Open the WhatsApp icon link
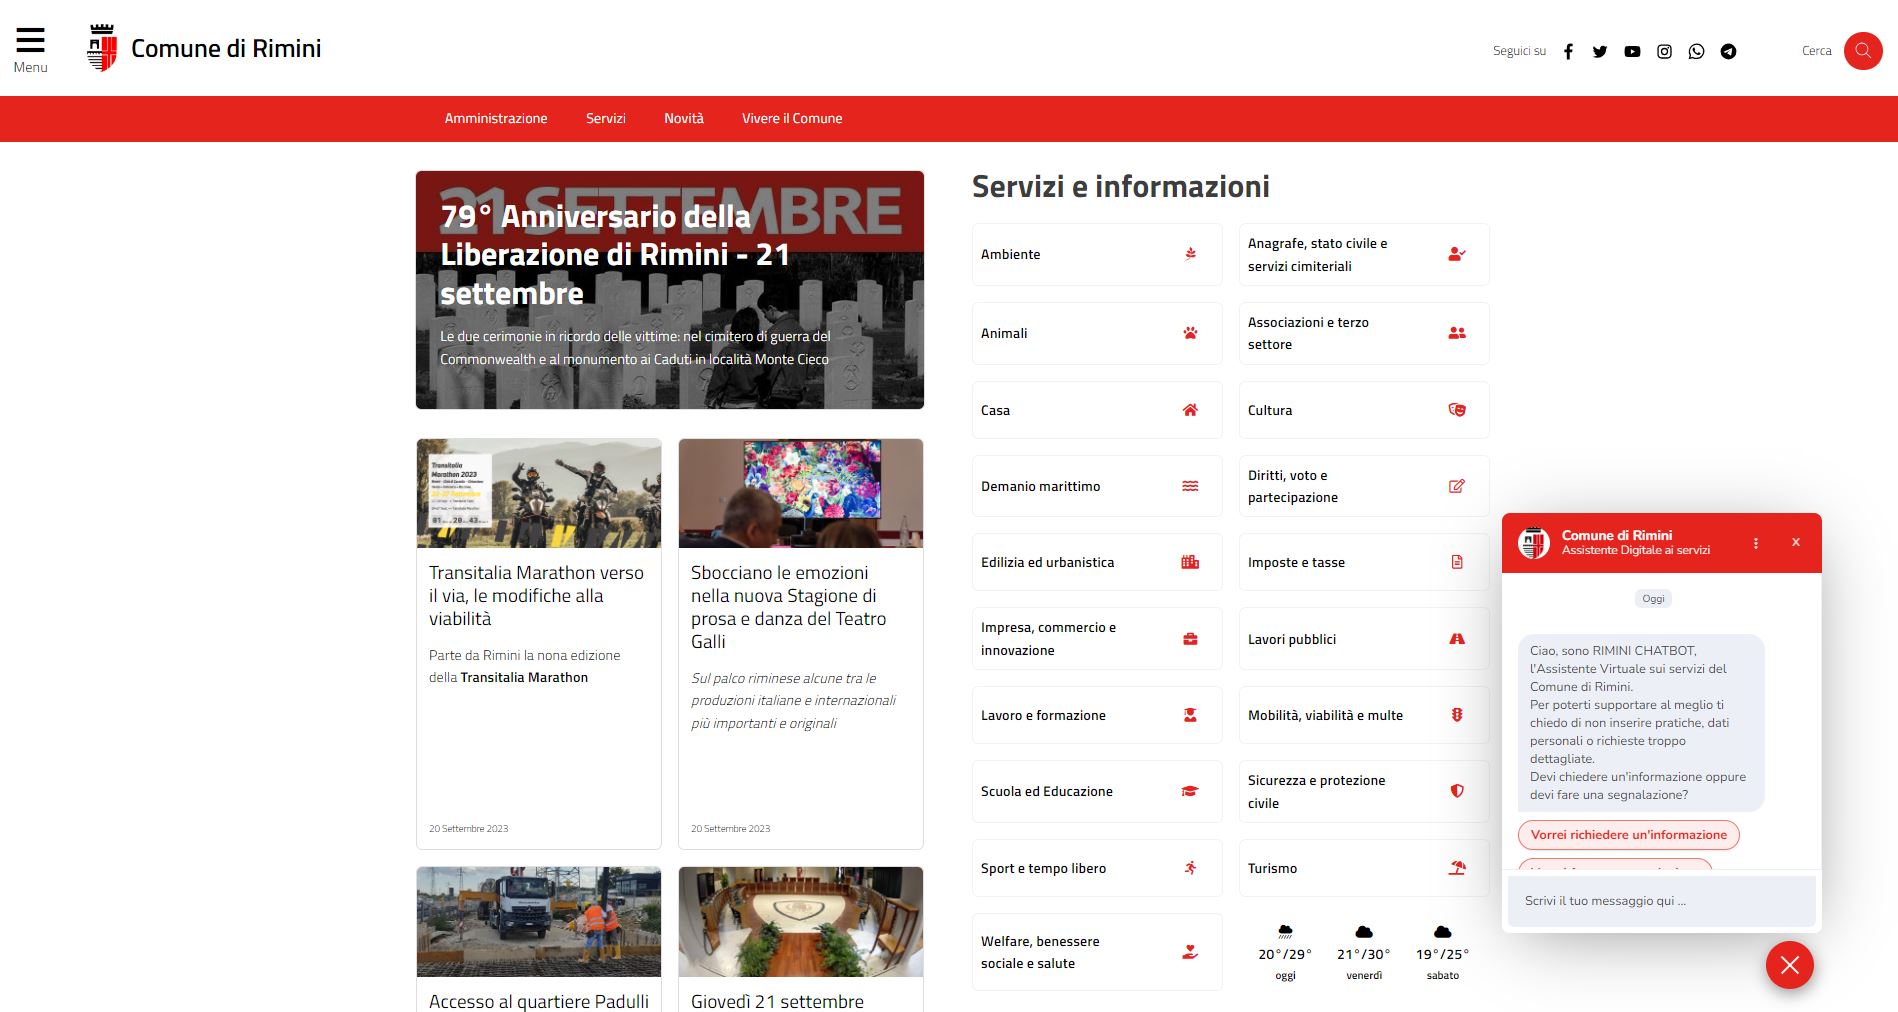Viewport: 1898px width, 1012px height. pyautogui.click(x=1696, y=52)
